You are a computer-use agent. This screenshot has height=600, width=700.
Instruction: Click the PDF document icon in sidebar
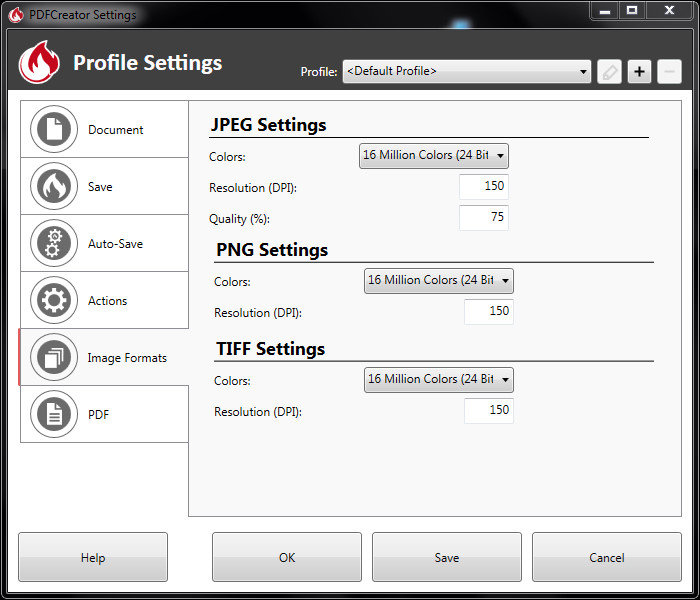click(x=54, y=414)
